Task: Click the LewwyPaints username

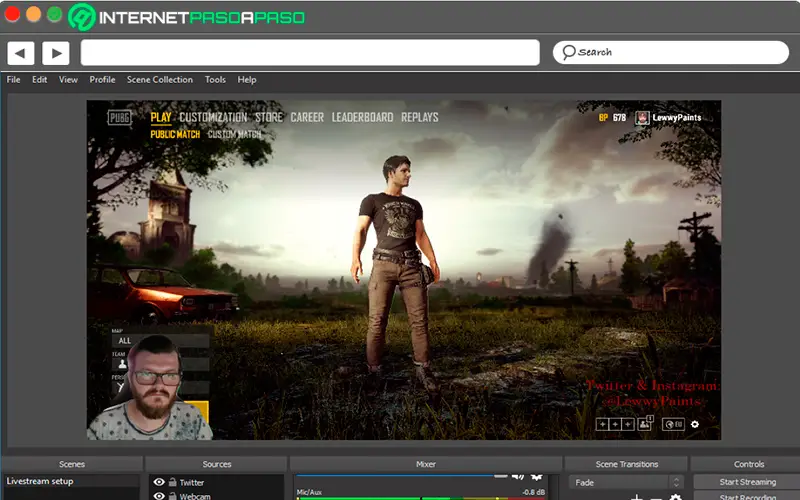Action: coord(677,118)
